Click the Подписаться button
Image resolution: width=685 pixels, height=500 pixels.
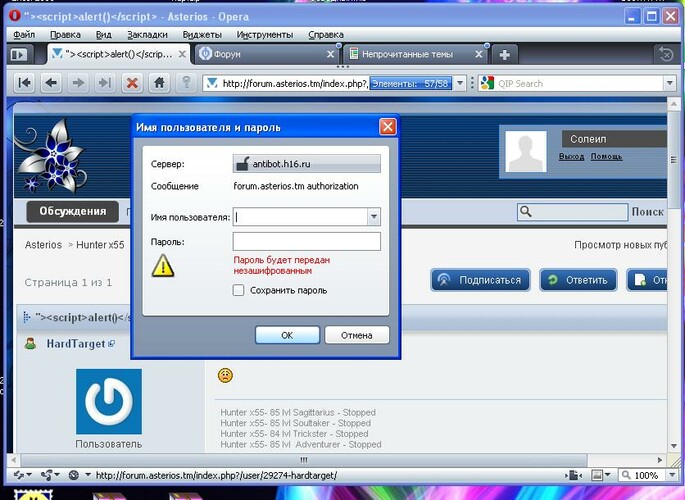(x=480, y=280)
